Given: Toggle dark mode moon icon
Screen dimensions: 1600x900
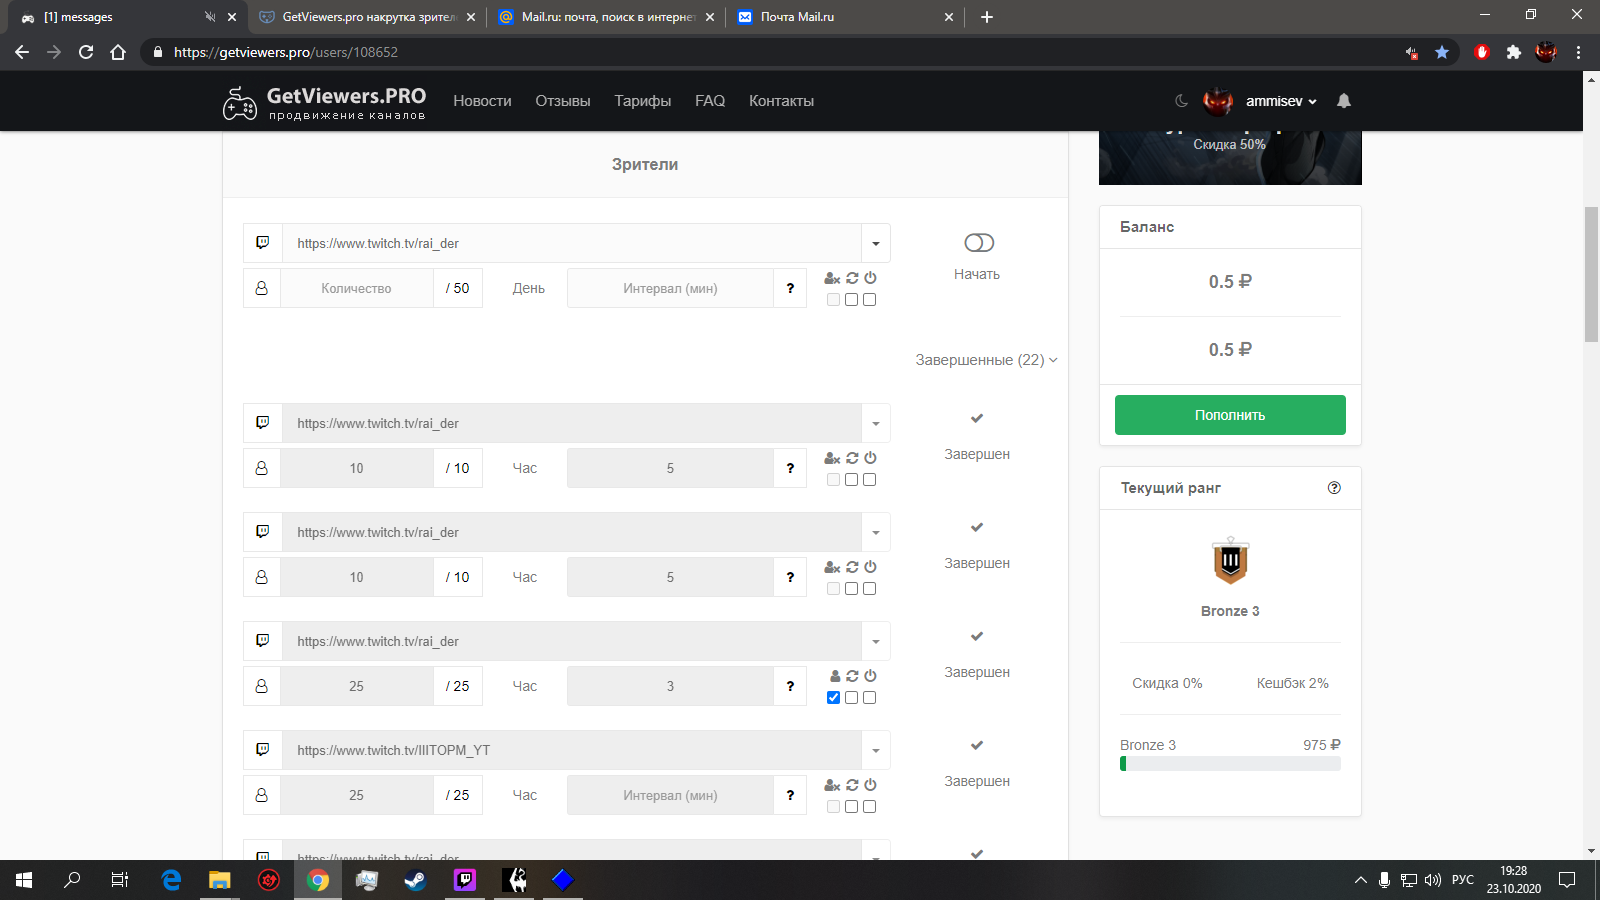Looking at the screenshot, I should pyautogui.click(x=1181, y=101).
